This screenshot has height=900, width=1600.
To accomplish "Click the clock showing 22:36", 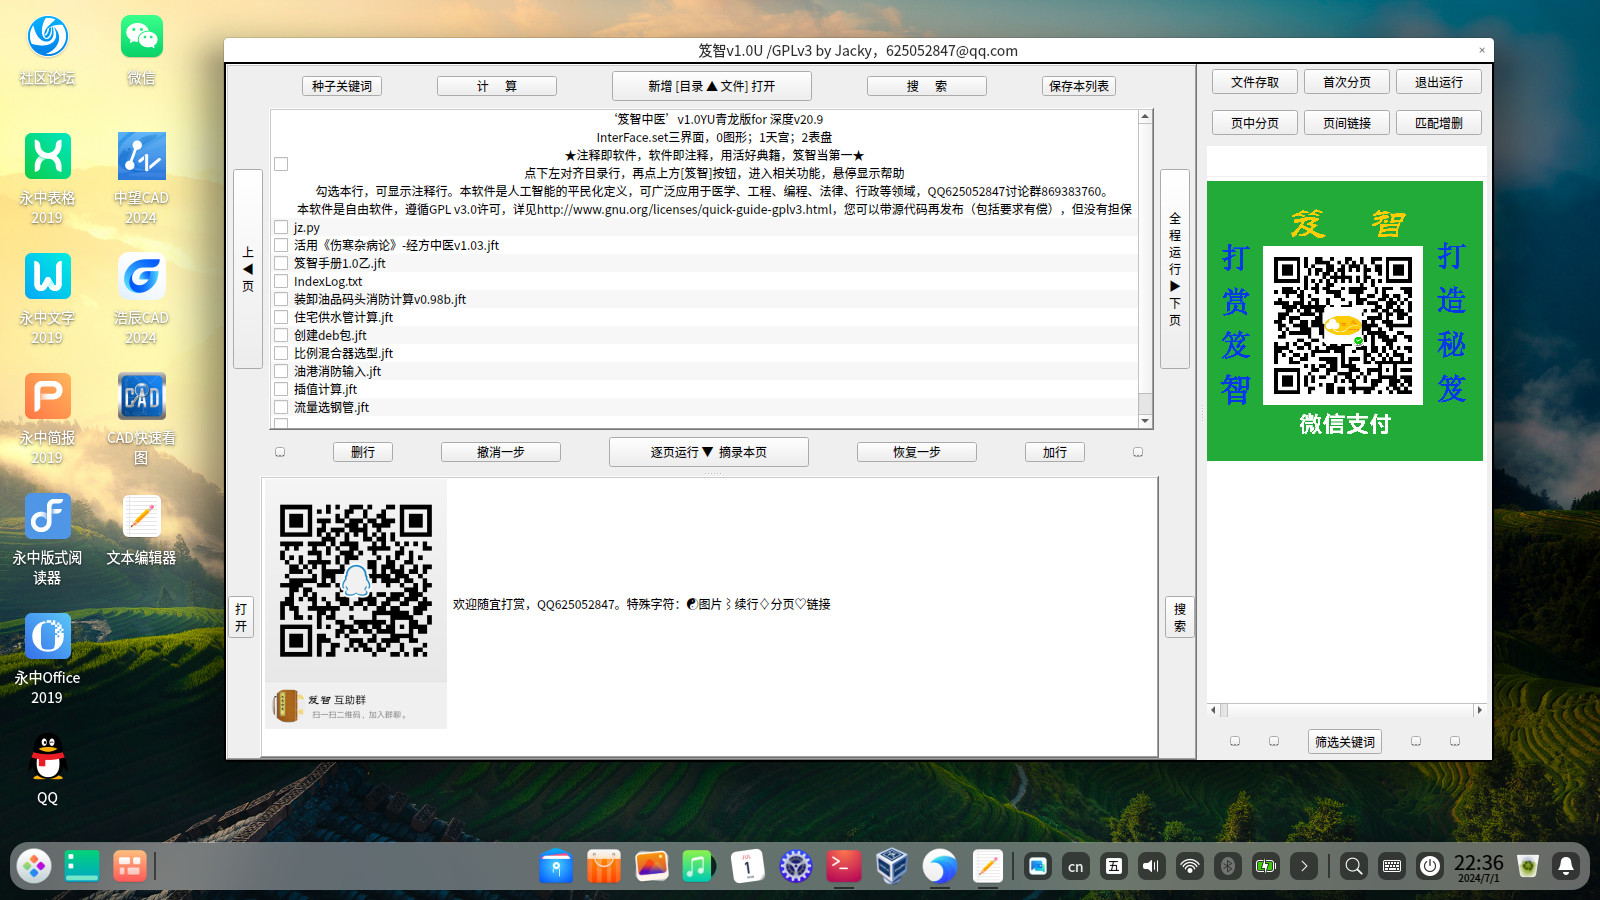I will pos(1479,866).
